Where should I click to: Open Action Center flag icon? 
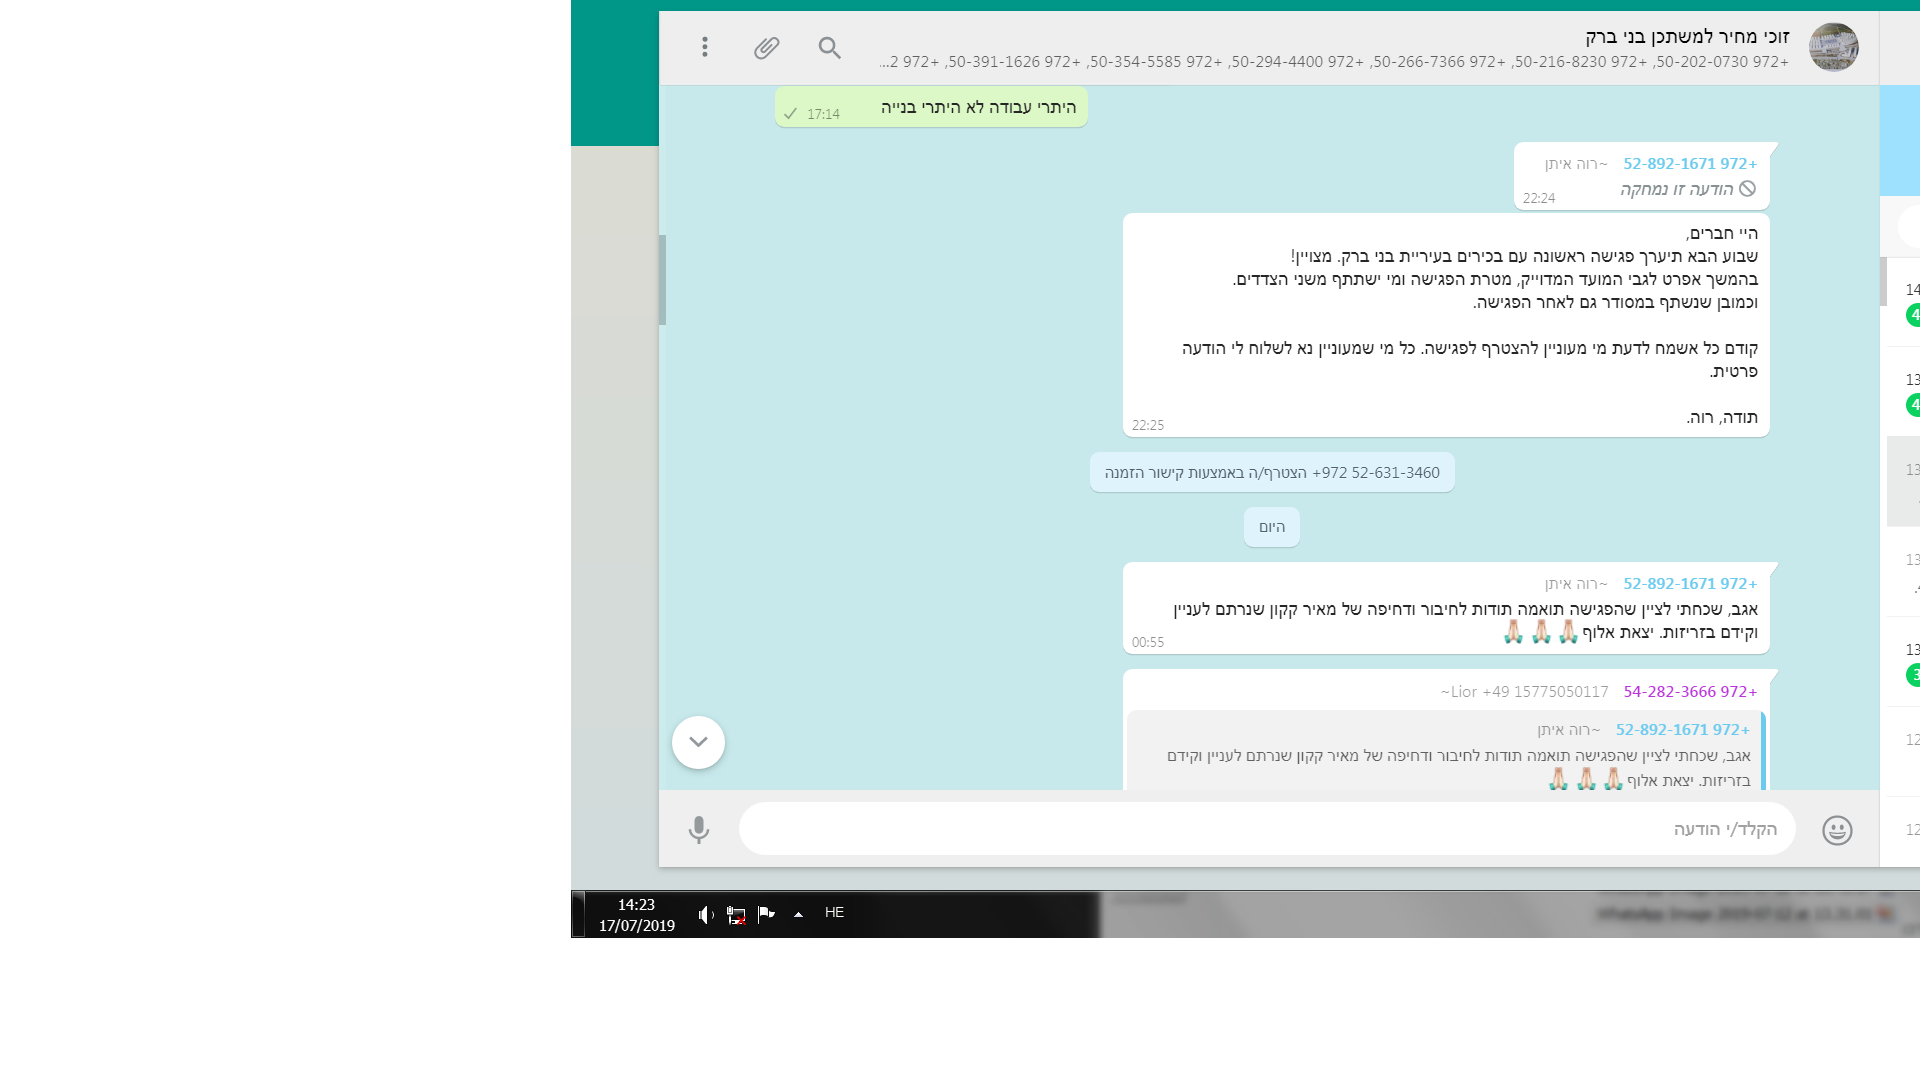pos(767,914)
